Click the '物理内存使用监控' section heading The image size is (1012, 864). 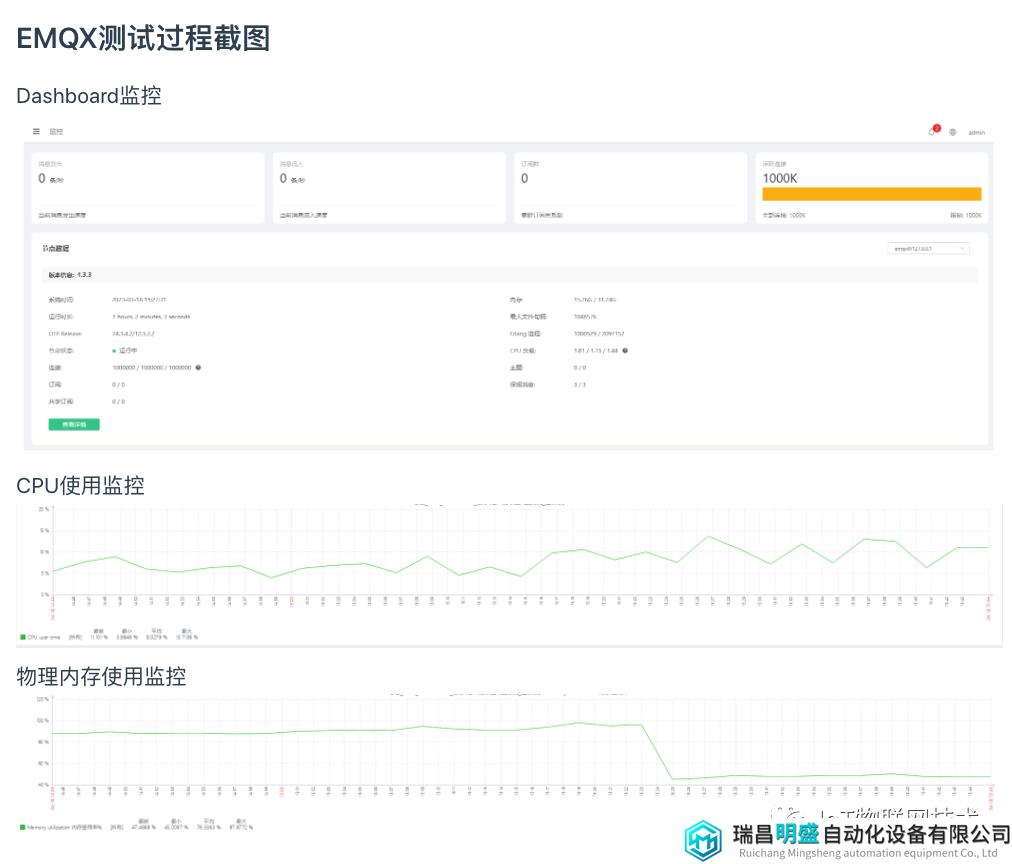101,676
